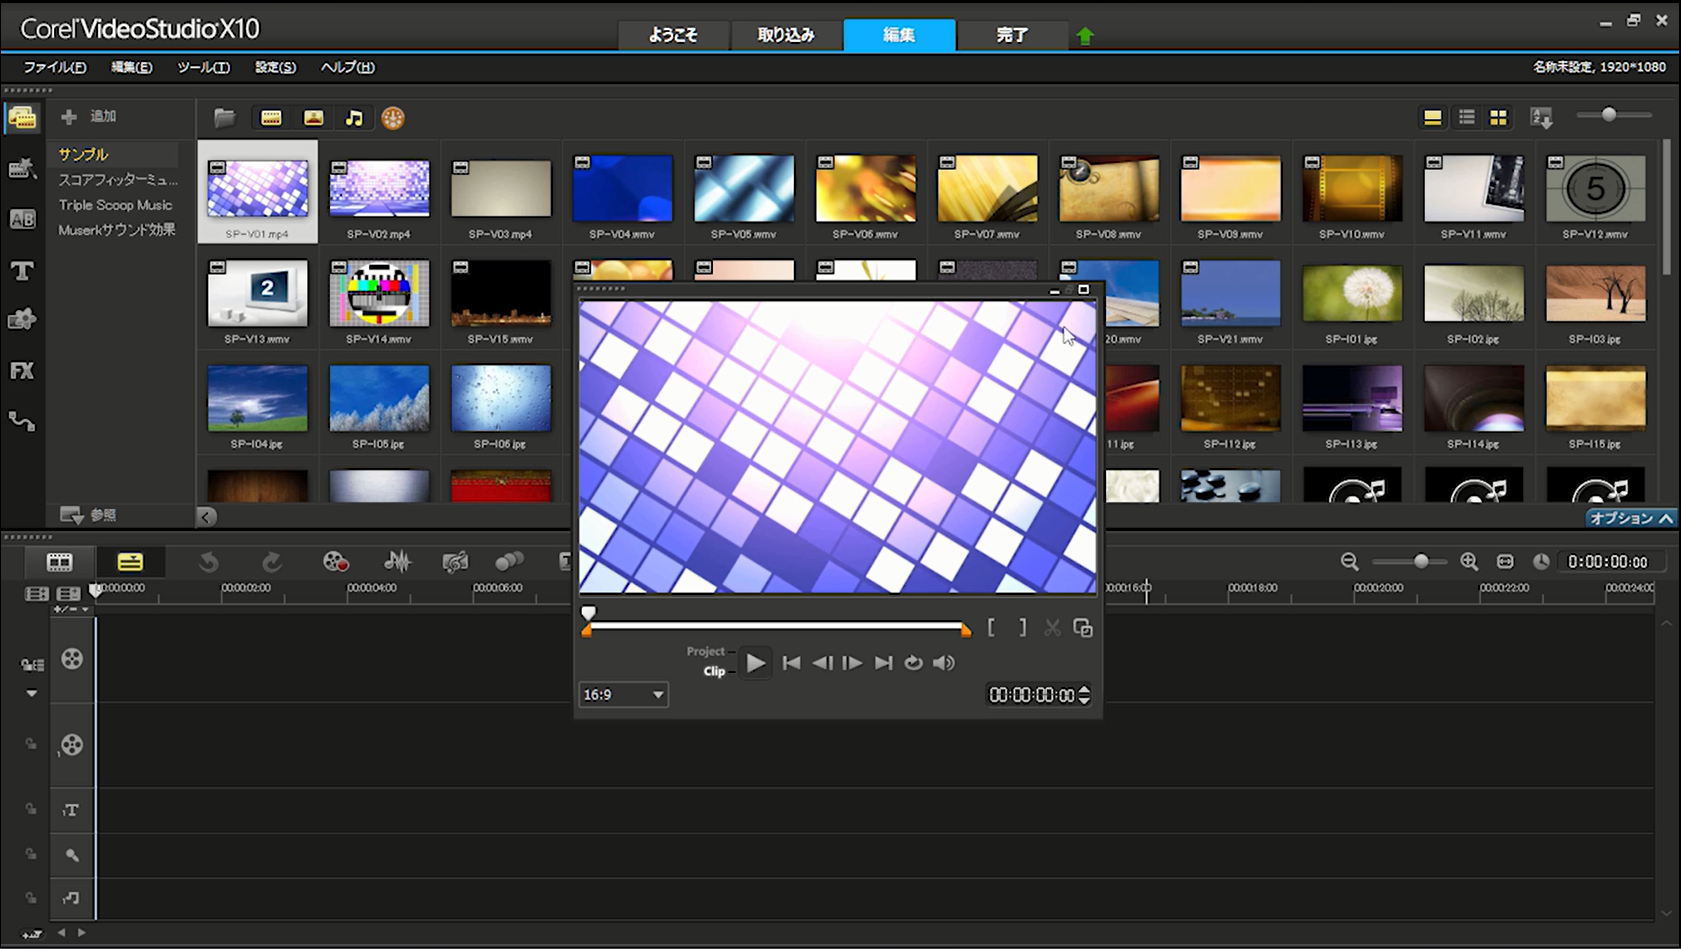The width and height of the screenshot is (1681, 949).
Task: Open the Sound Mixer tool
Action: [x=397, y=562]
